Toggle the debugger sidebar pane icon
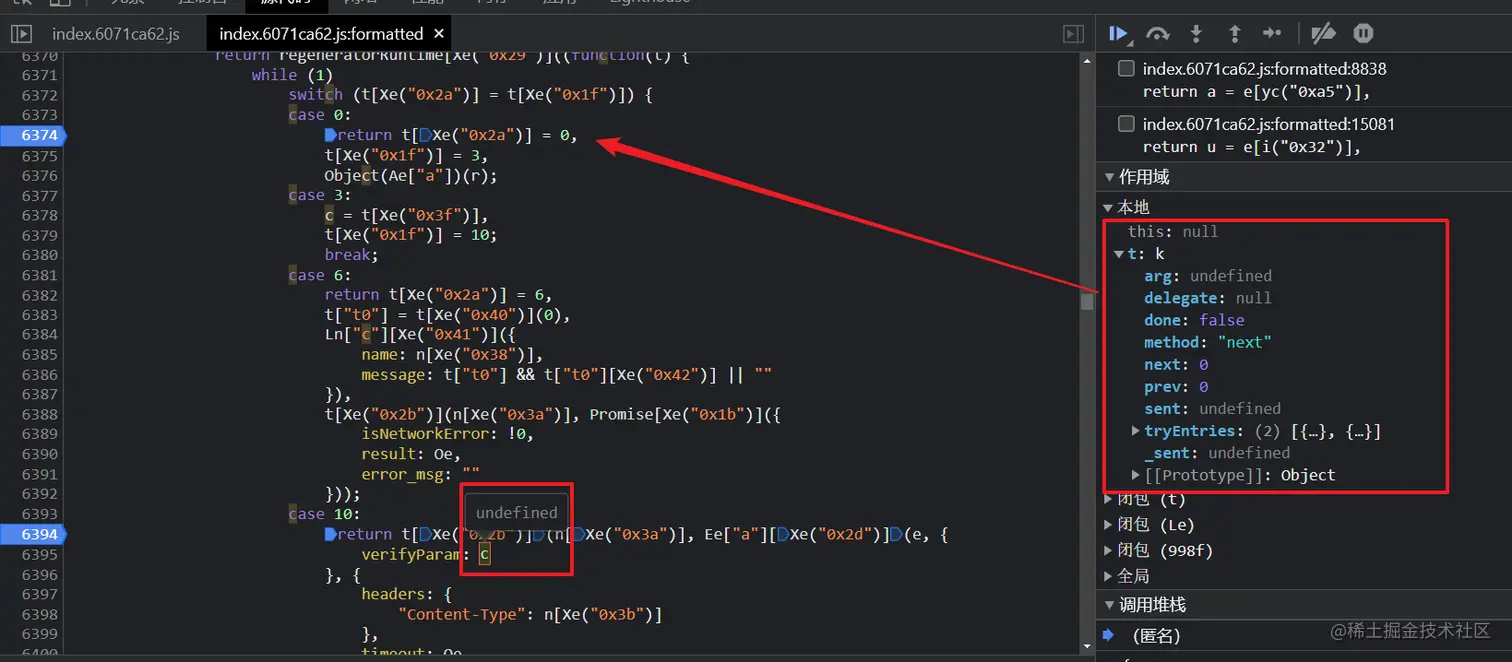The height and width of the screenshot is (662, 1512). tap(1073, 34)
